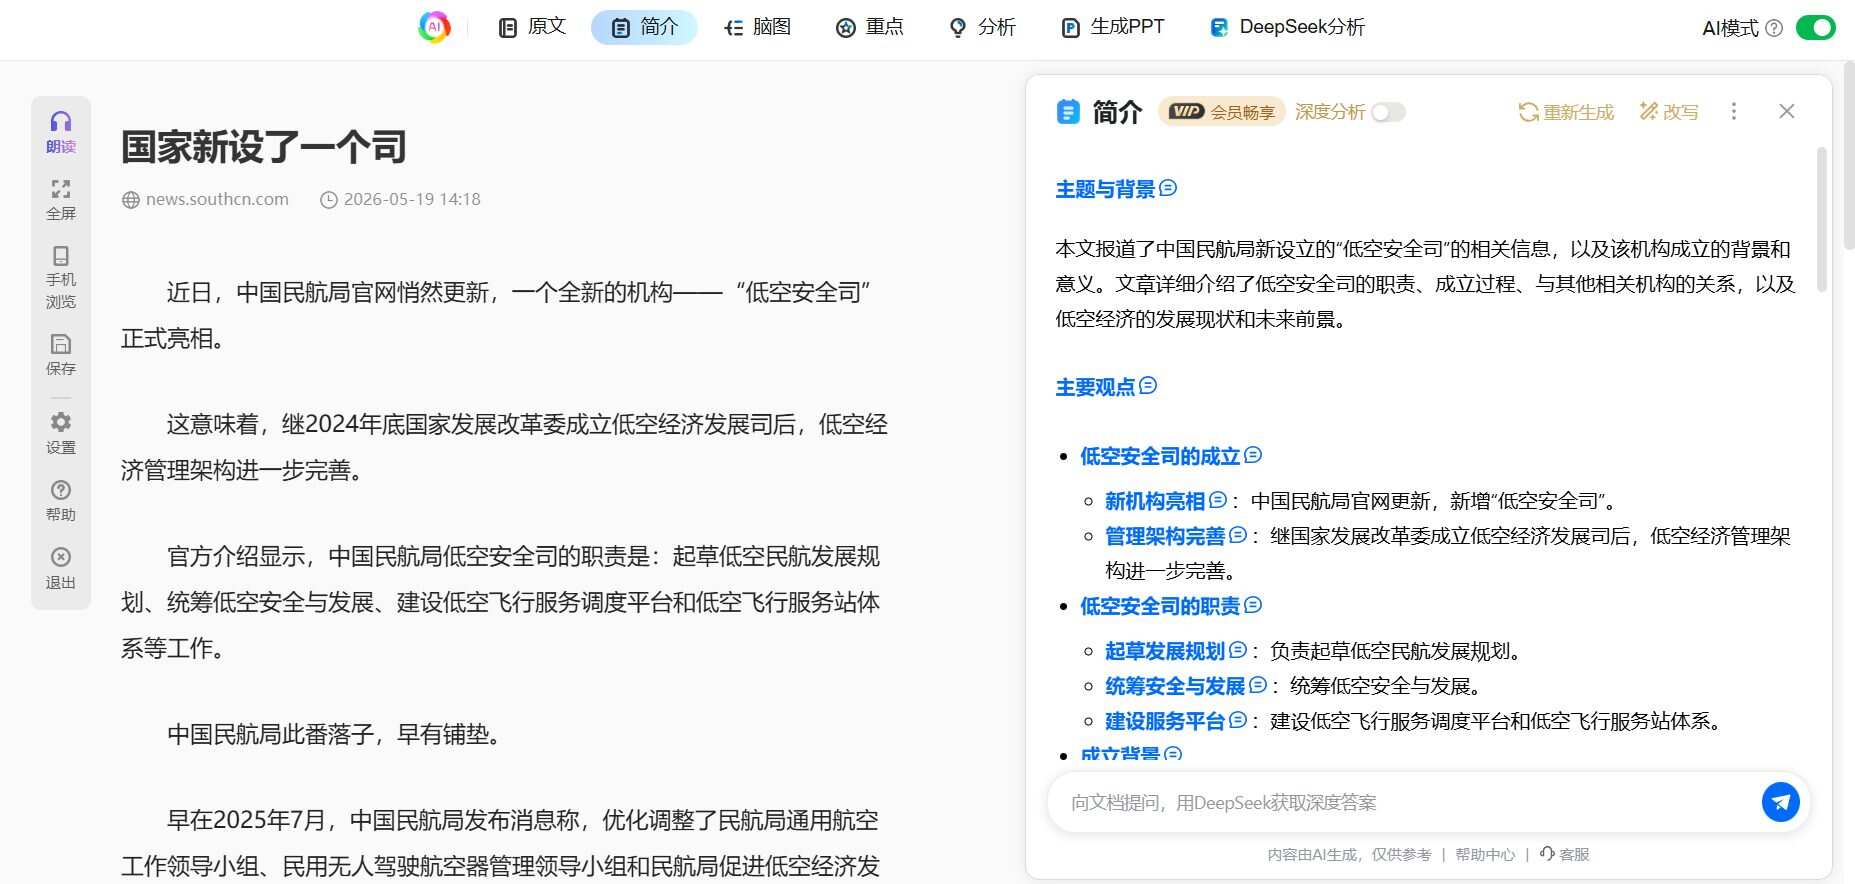Click the 改写 rewrite button

pyautogui.click(x=1669, y=112)
